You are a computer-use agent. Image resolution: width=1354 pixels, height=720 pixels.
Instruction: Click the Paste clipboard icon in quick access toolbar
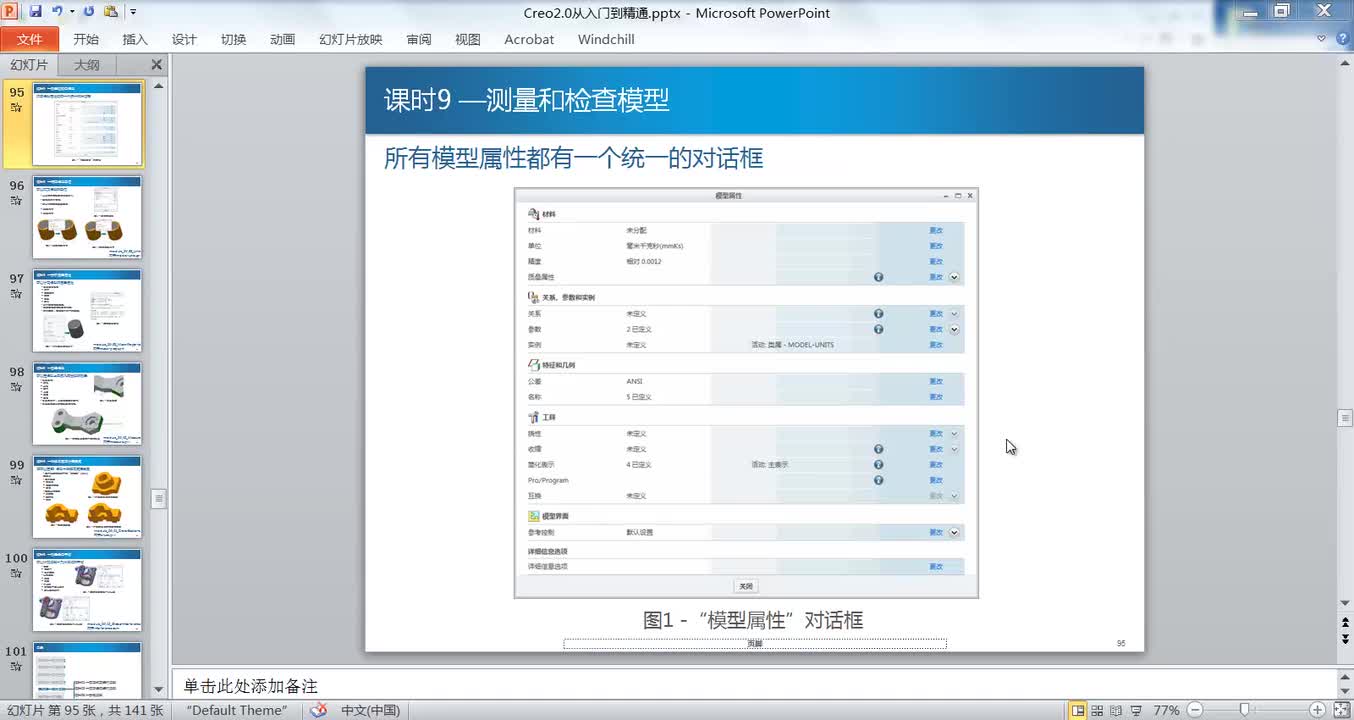(110, 12)
